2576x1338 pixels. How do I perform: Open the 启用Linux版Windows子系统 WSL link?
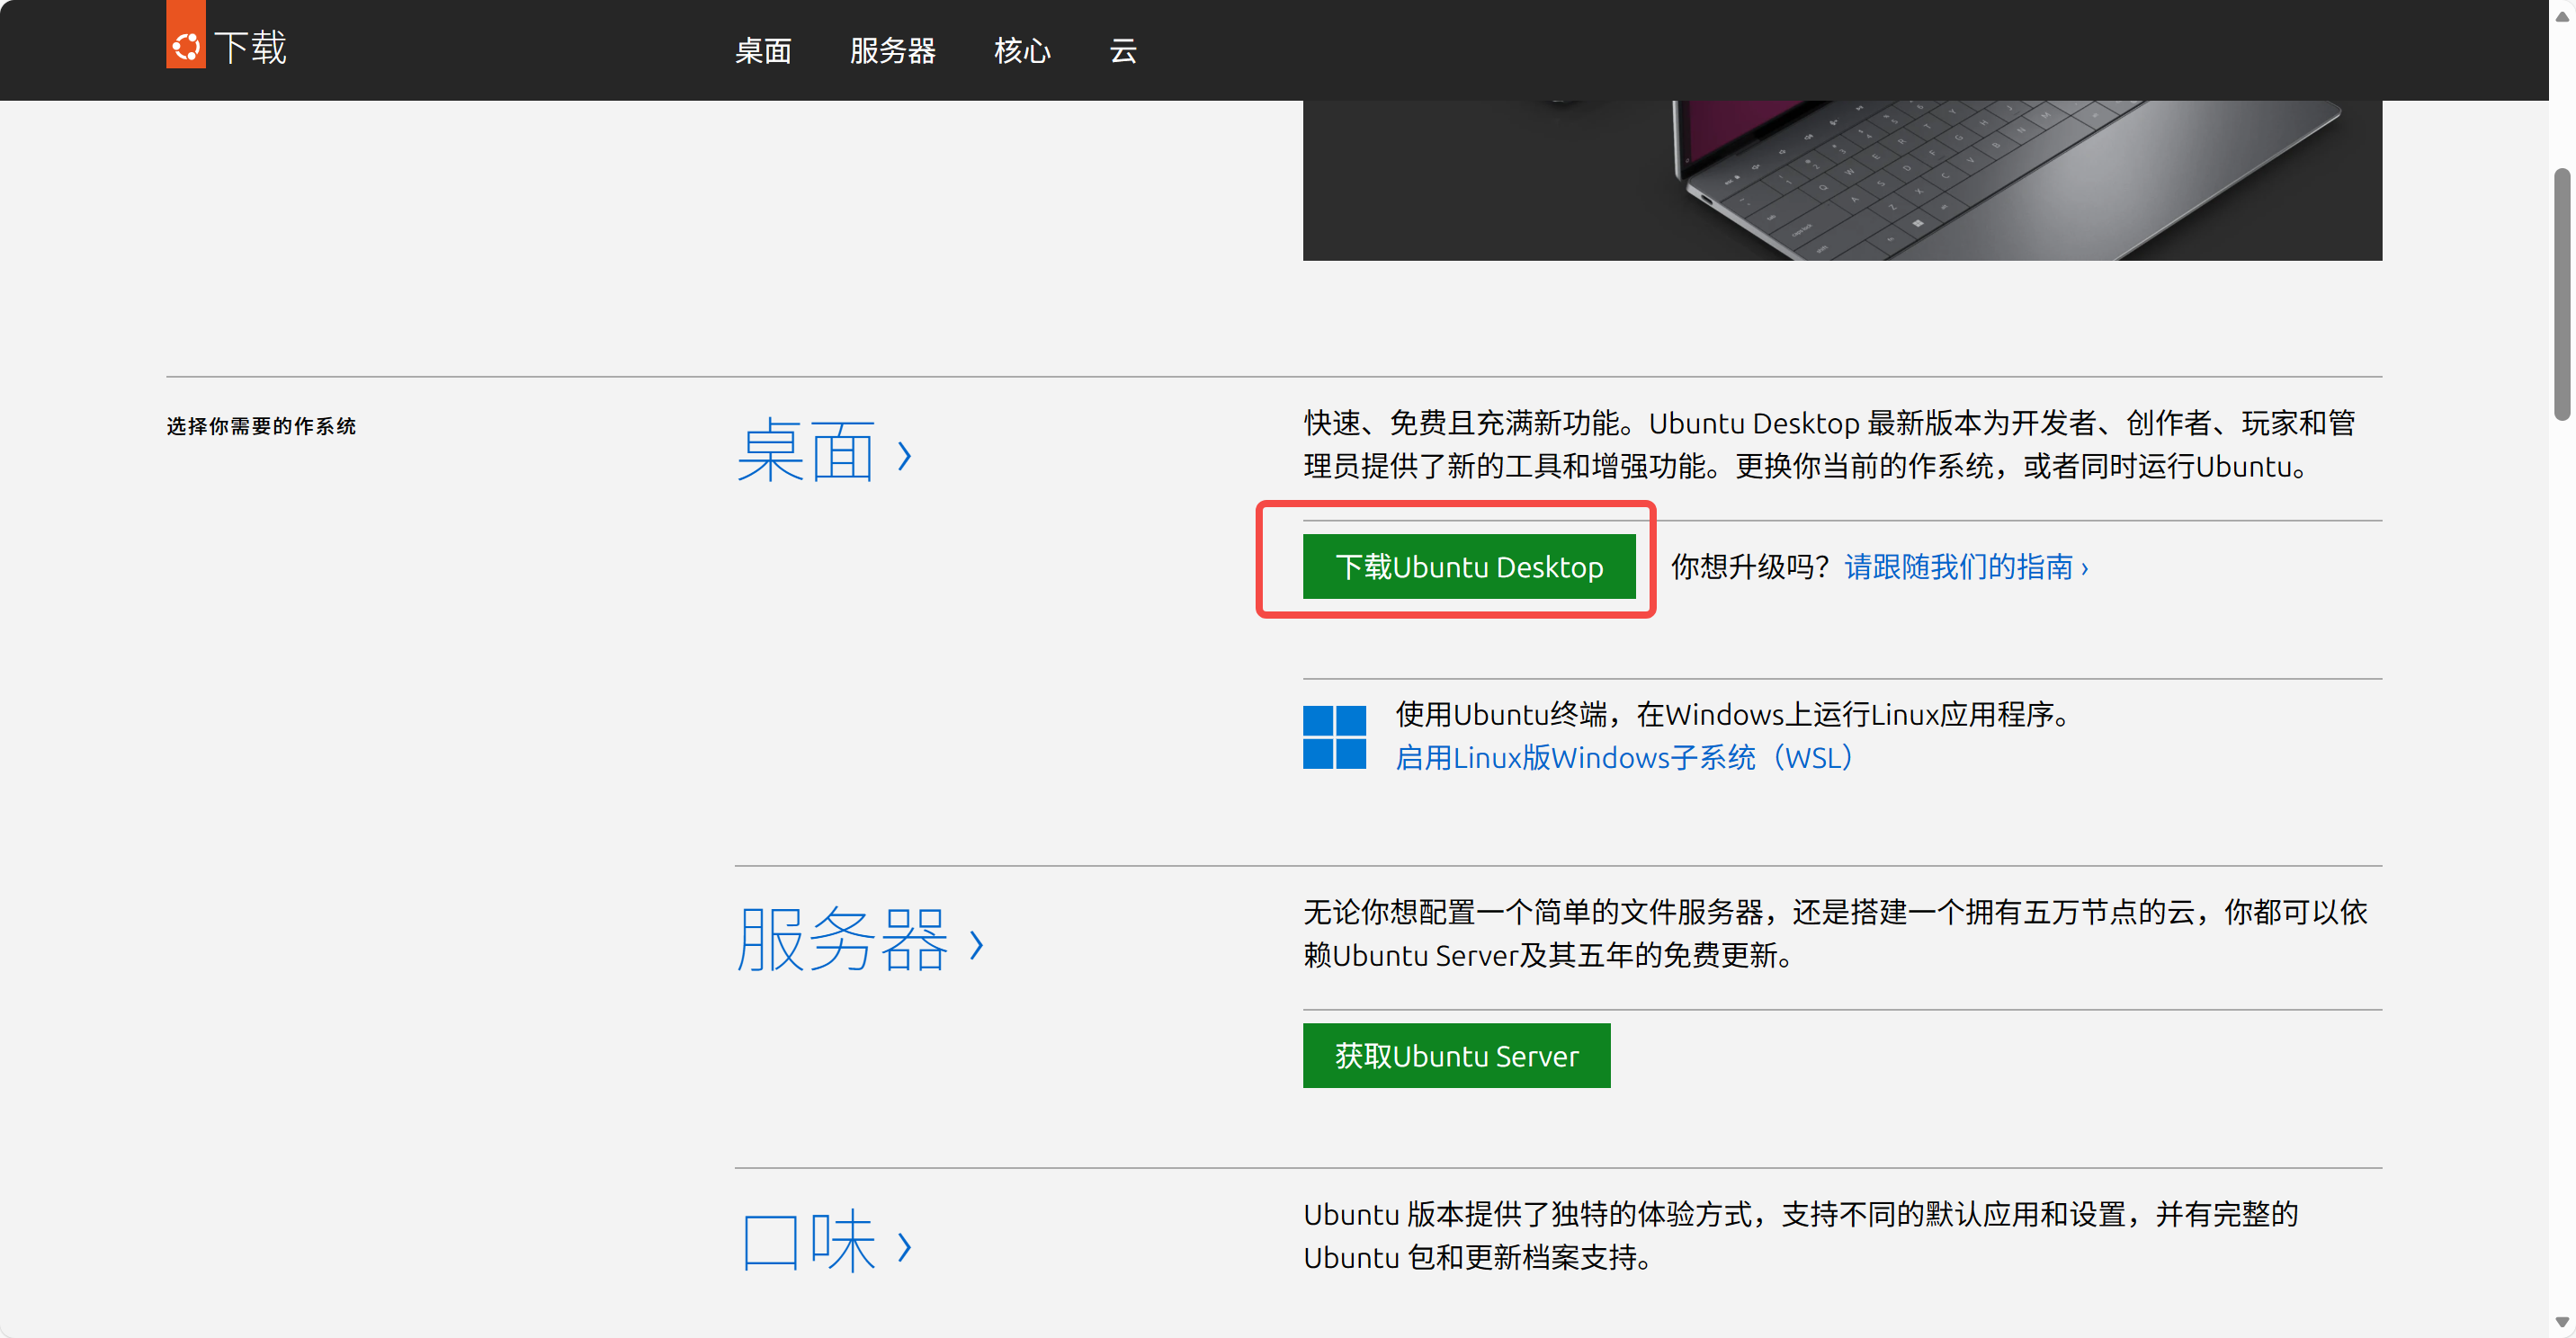click(x=1625, y=758)
